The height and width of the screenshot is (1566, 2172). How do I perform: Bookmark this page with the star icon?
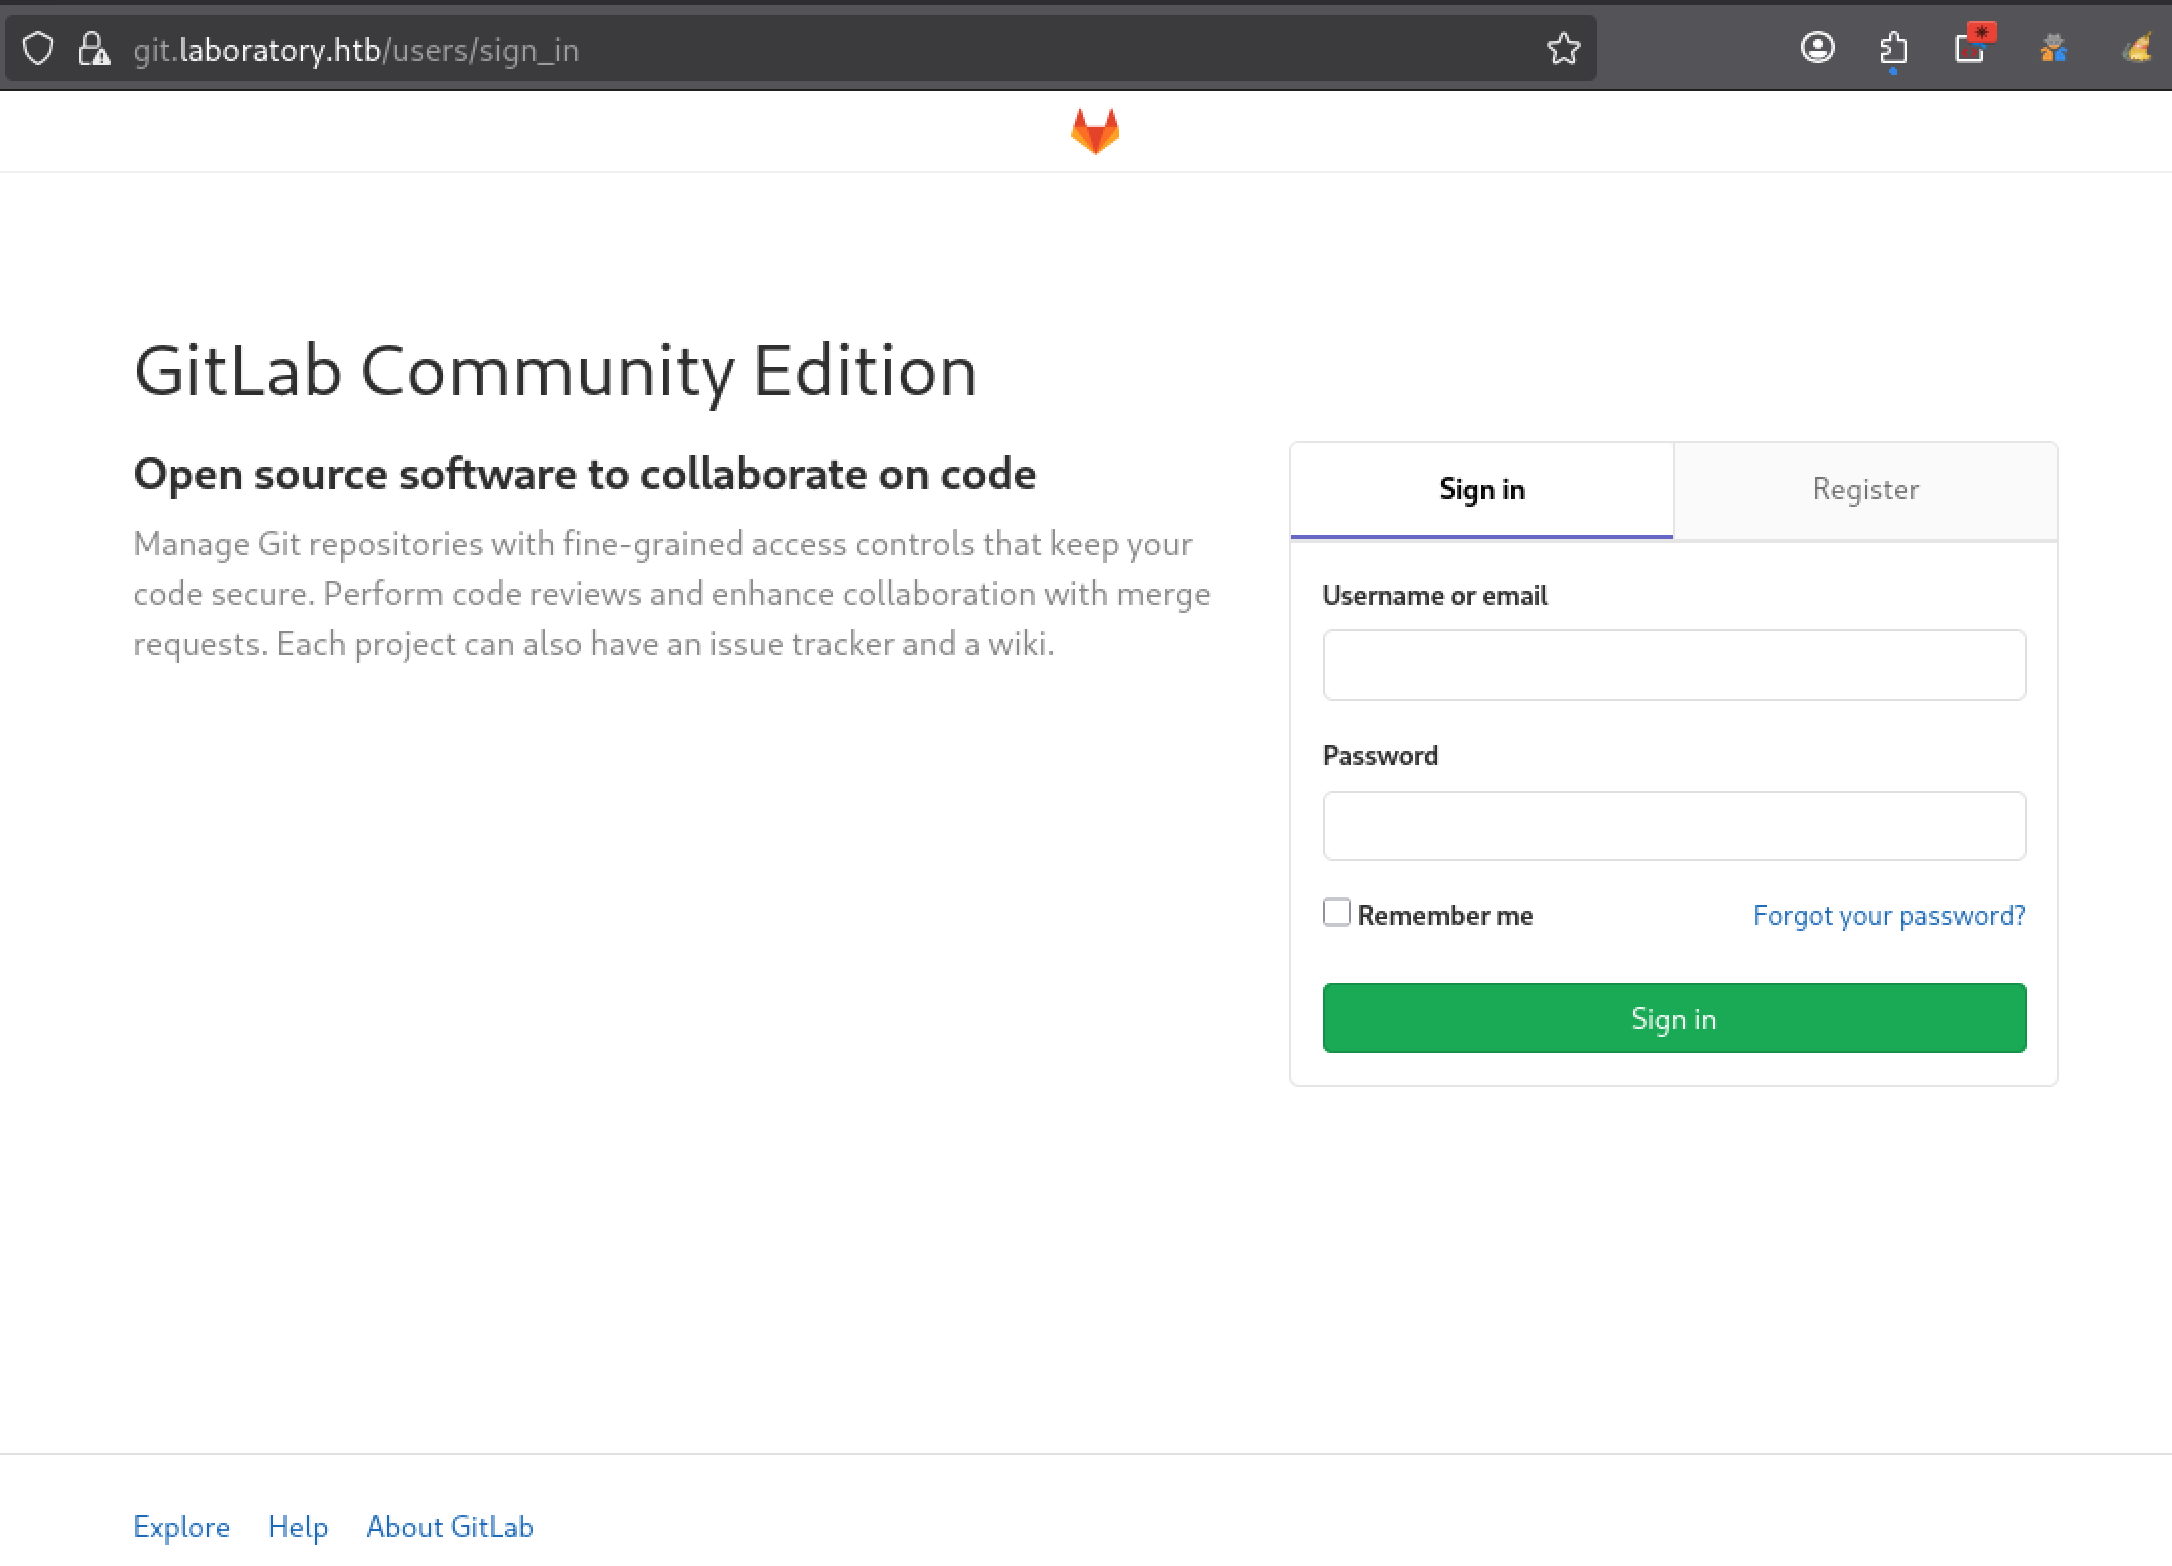click(1563, 48)
